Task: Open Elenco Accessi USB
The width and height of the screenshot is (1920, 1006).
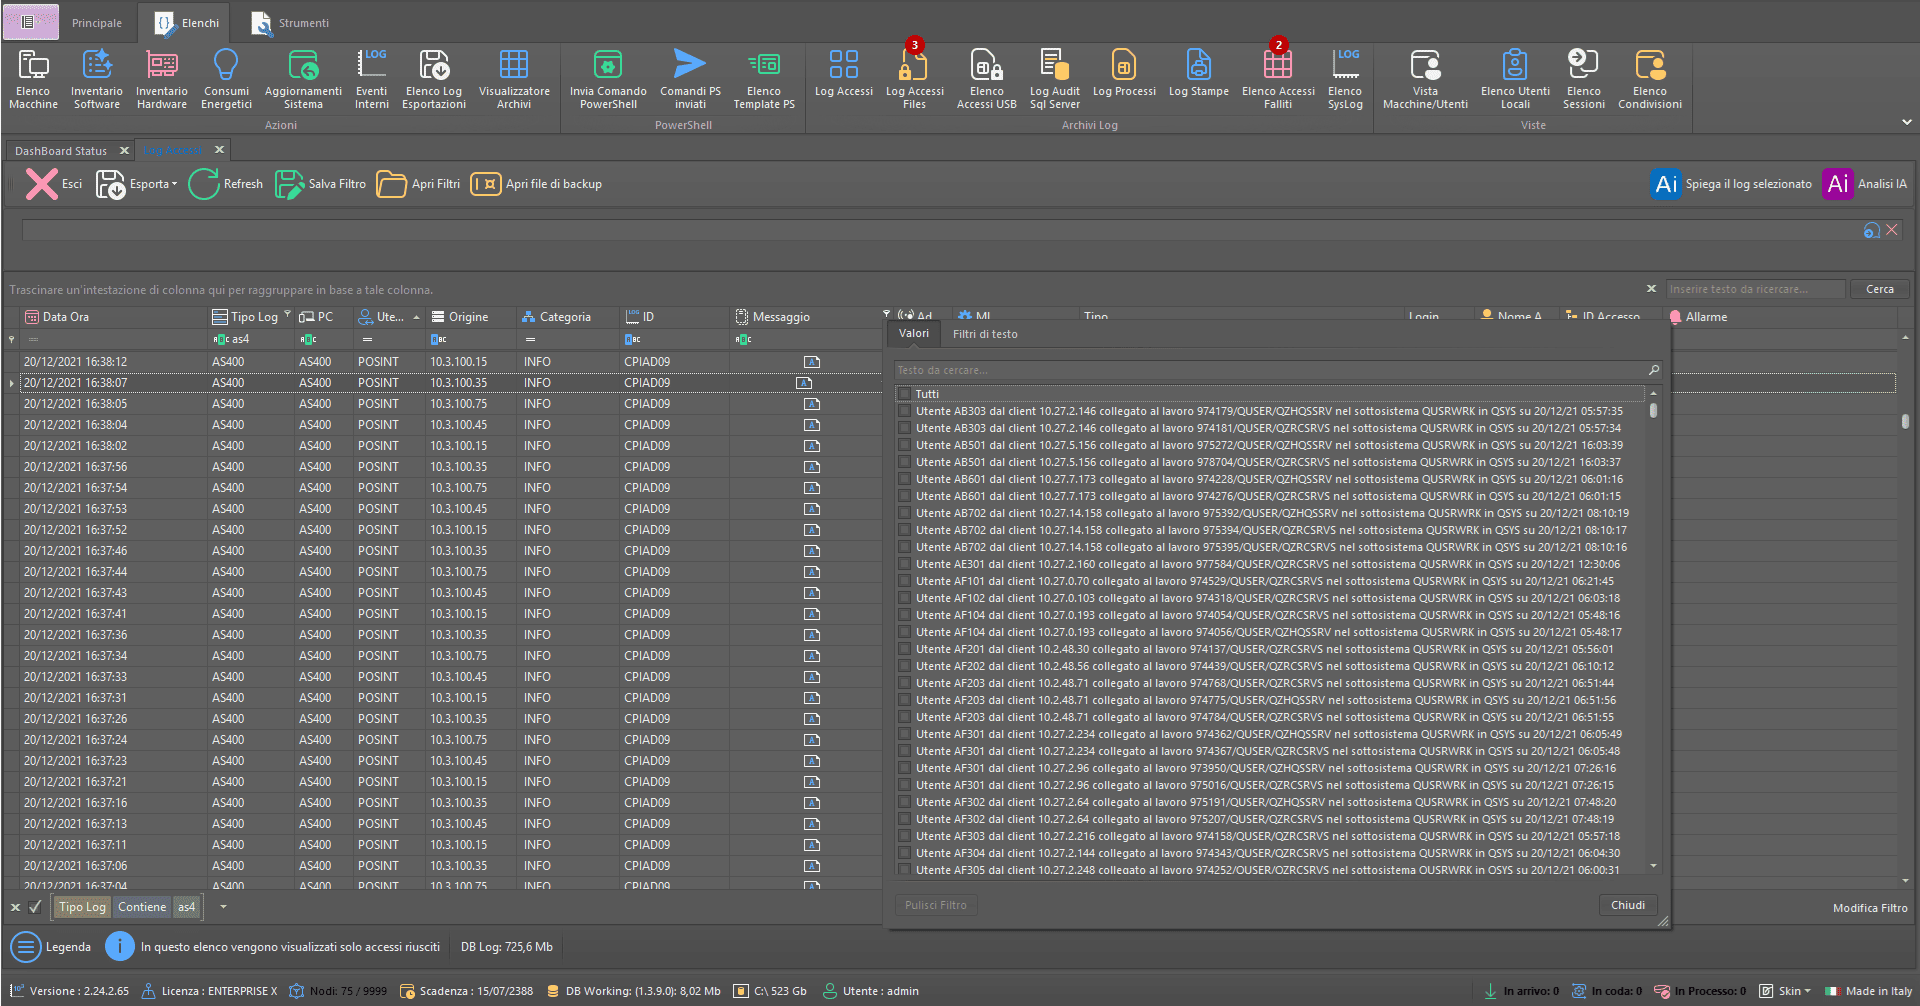Action: coord(986,79)
